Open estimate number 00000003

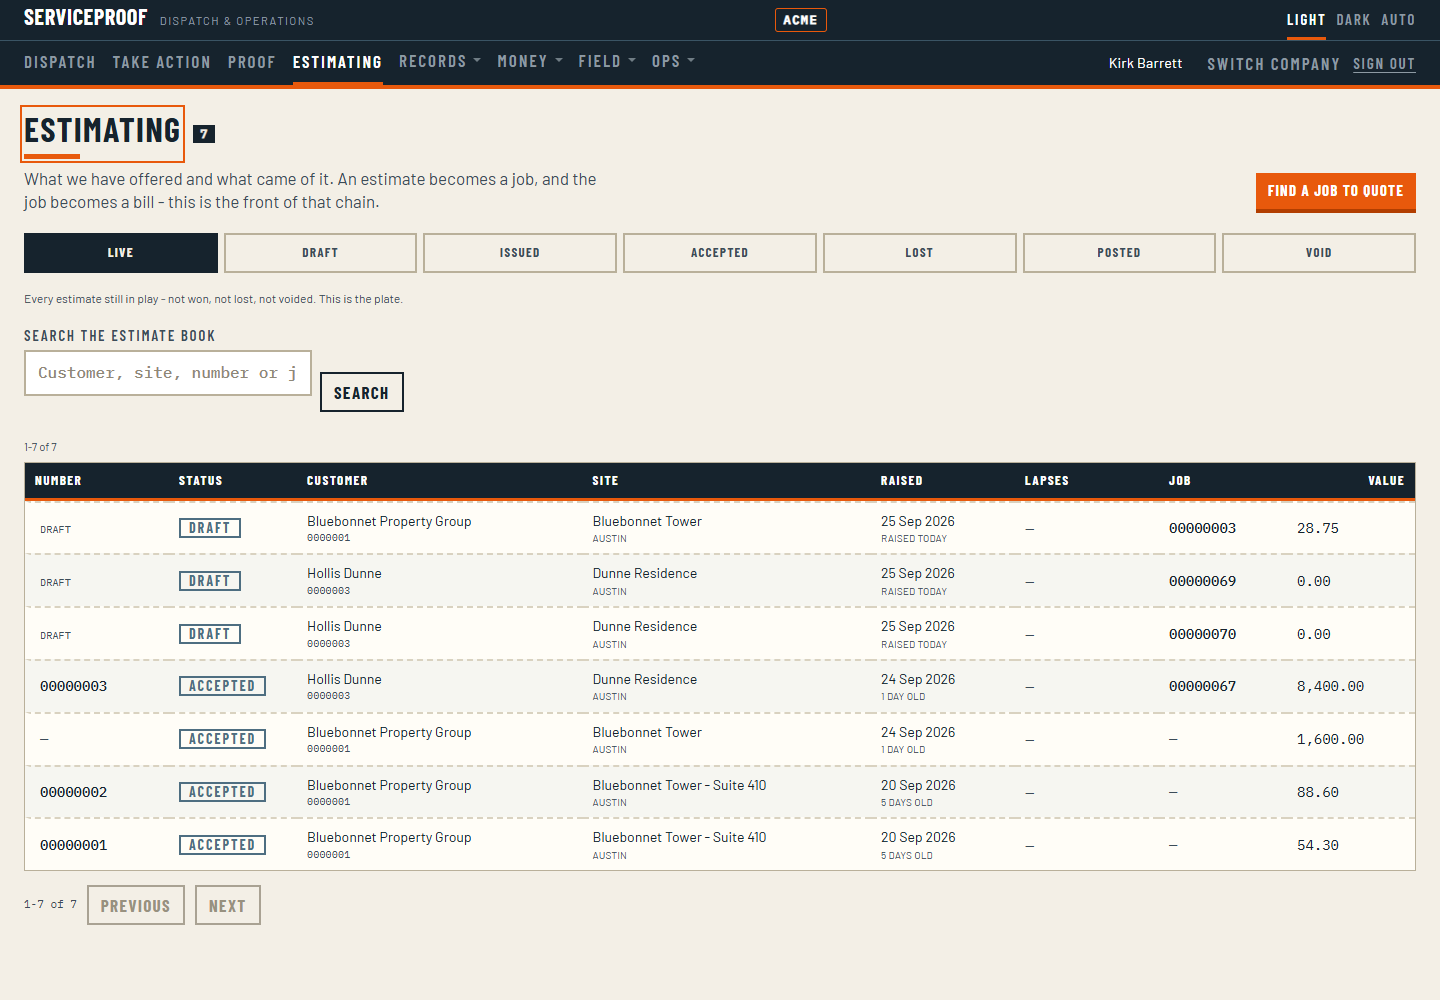pyautogui.click(x=73, y=687)
